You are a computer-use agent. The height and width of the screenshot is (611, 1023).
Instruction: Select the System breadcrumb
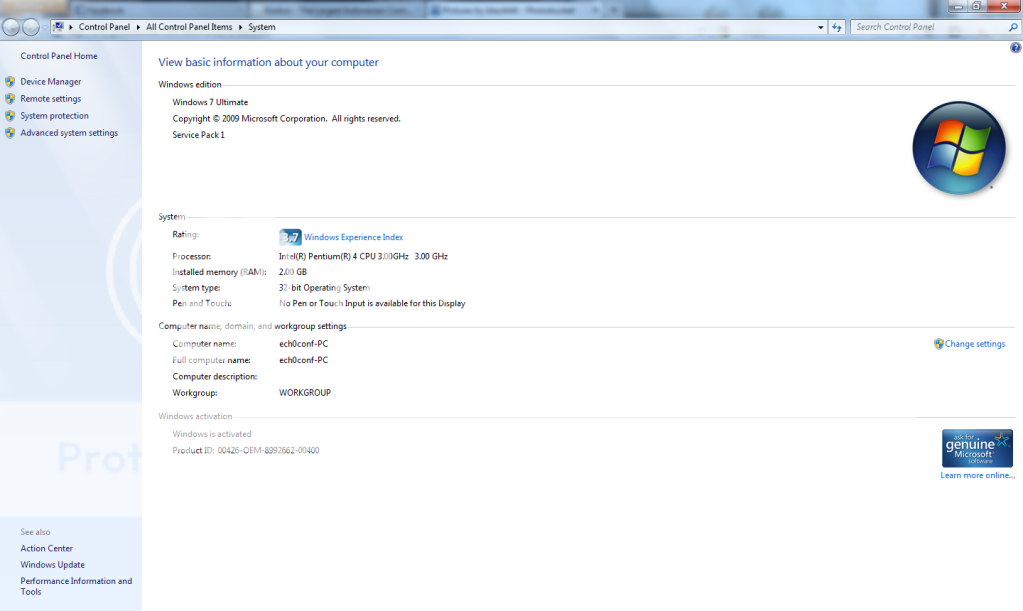pyautogui.click(x=262, y=27)
